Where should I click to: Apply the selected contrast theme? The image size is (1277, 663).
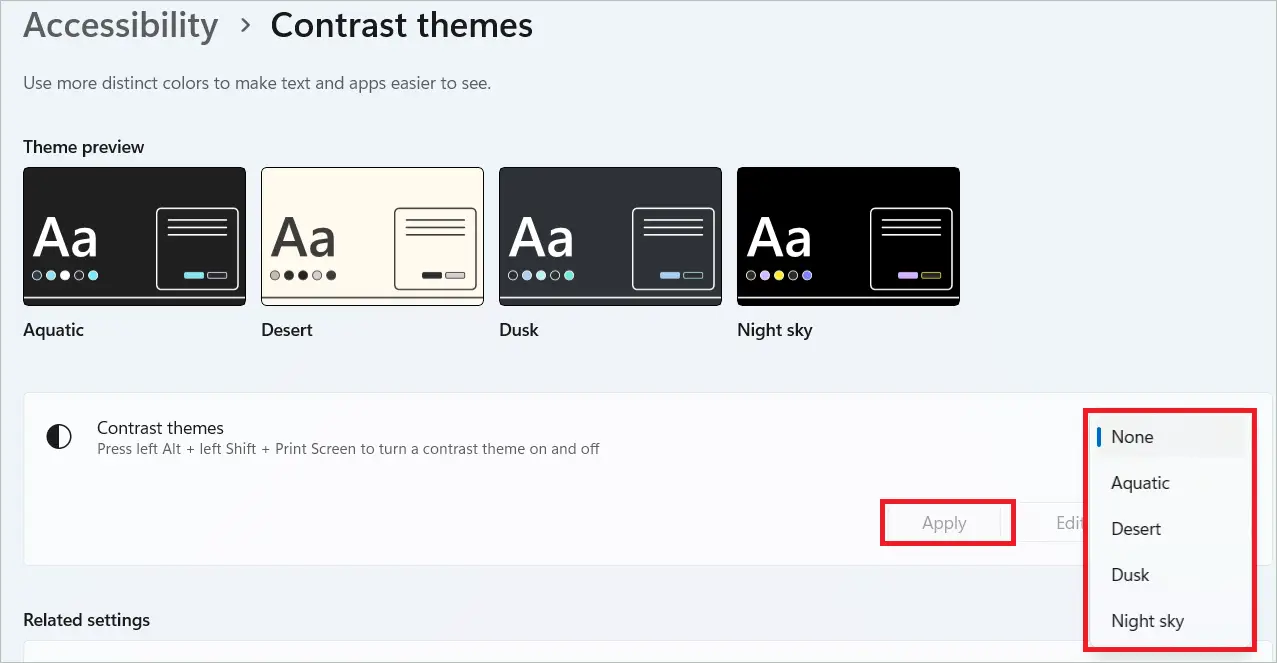pyautogui.click(x=943, y=522)
